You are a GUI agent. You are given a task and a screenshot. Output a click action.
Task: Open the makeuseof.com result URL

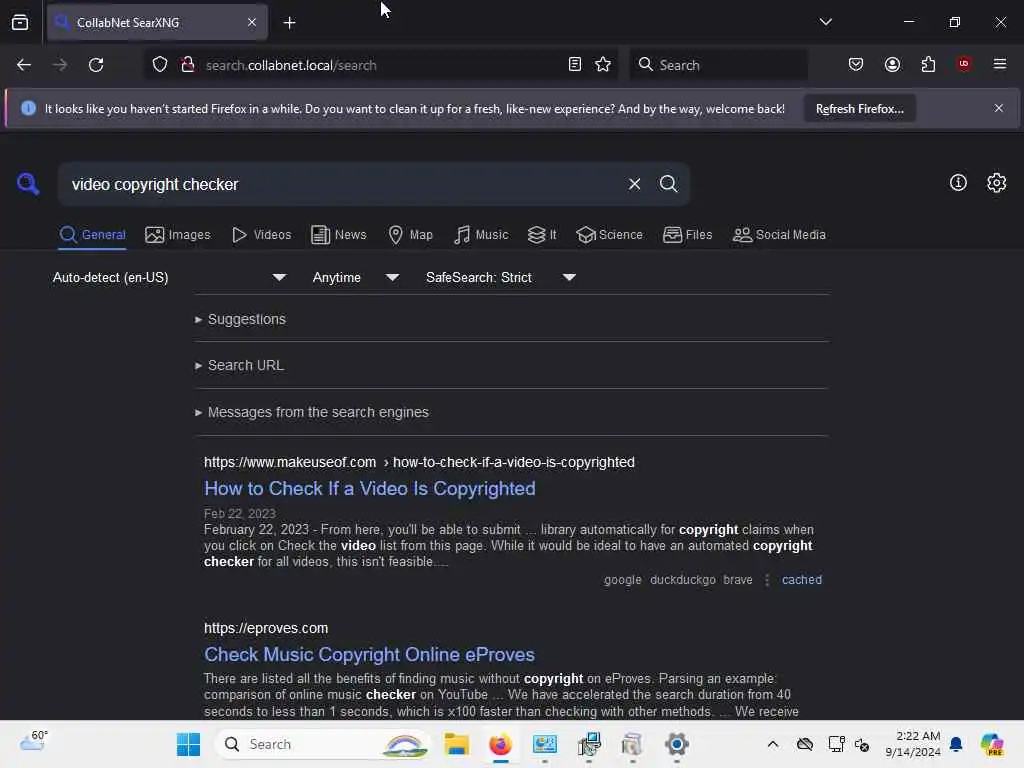pyautogui.click(x=419, y=462)
